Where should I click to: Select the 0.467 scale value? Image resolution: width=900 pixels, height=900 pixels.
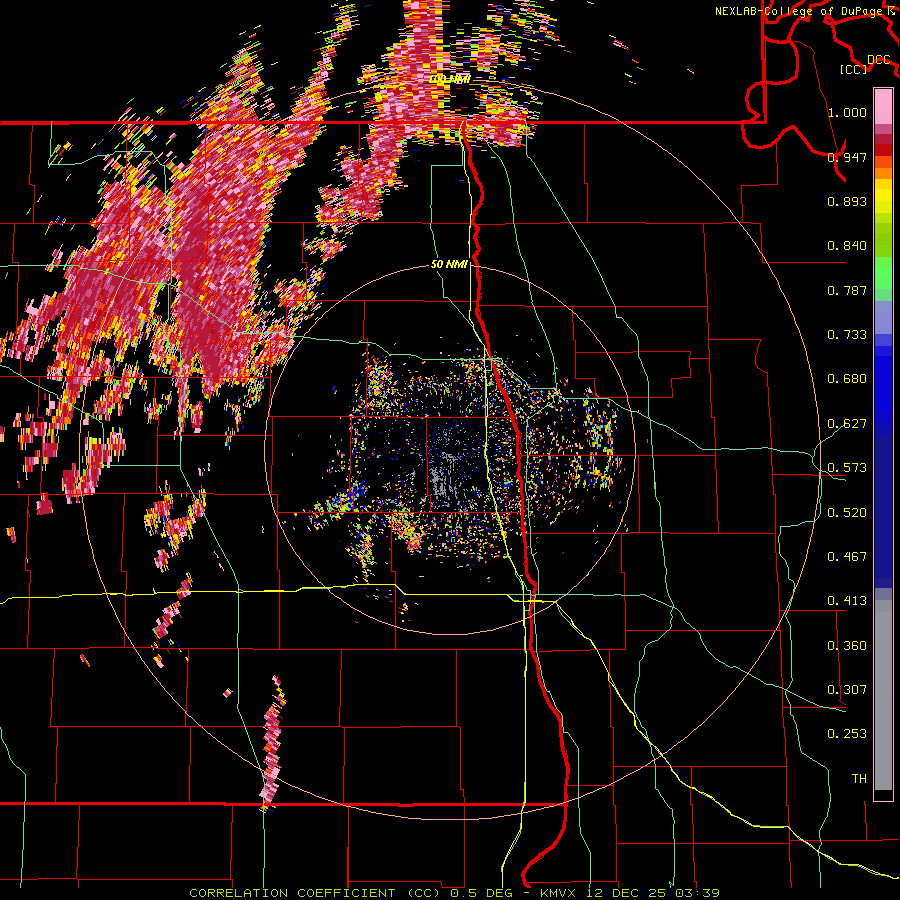pos(847,557)
